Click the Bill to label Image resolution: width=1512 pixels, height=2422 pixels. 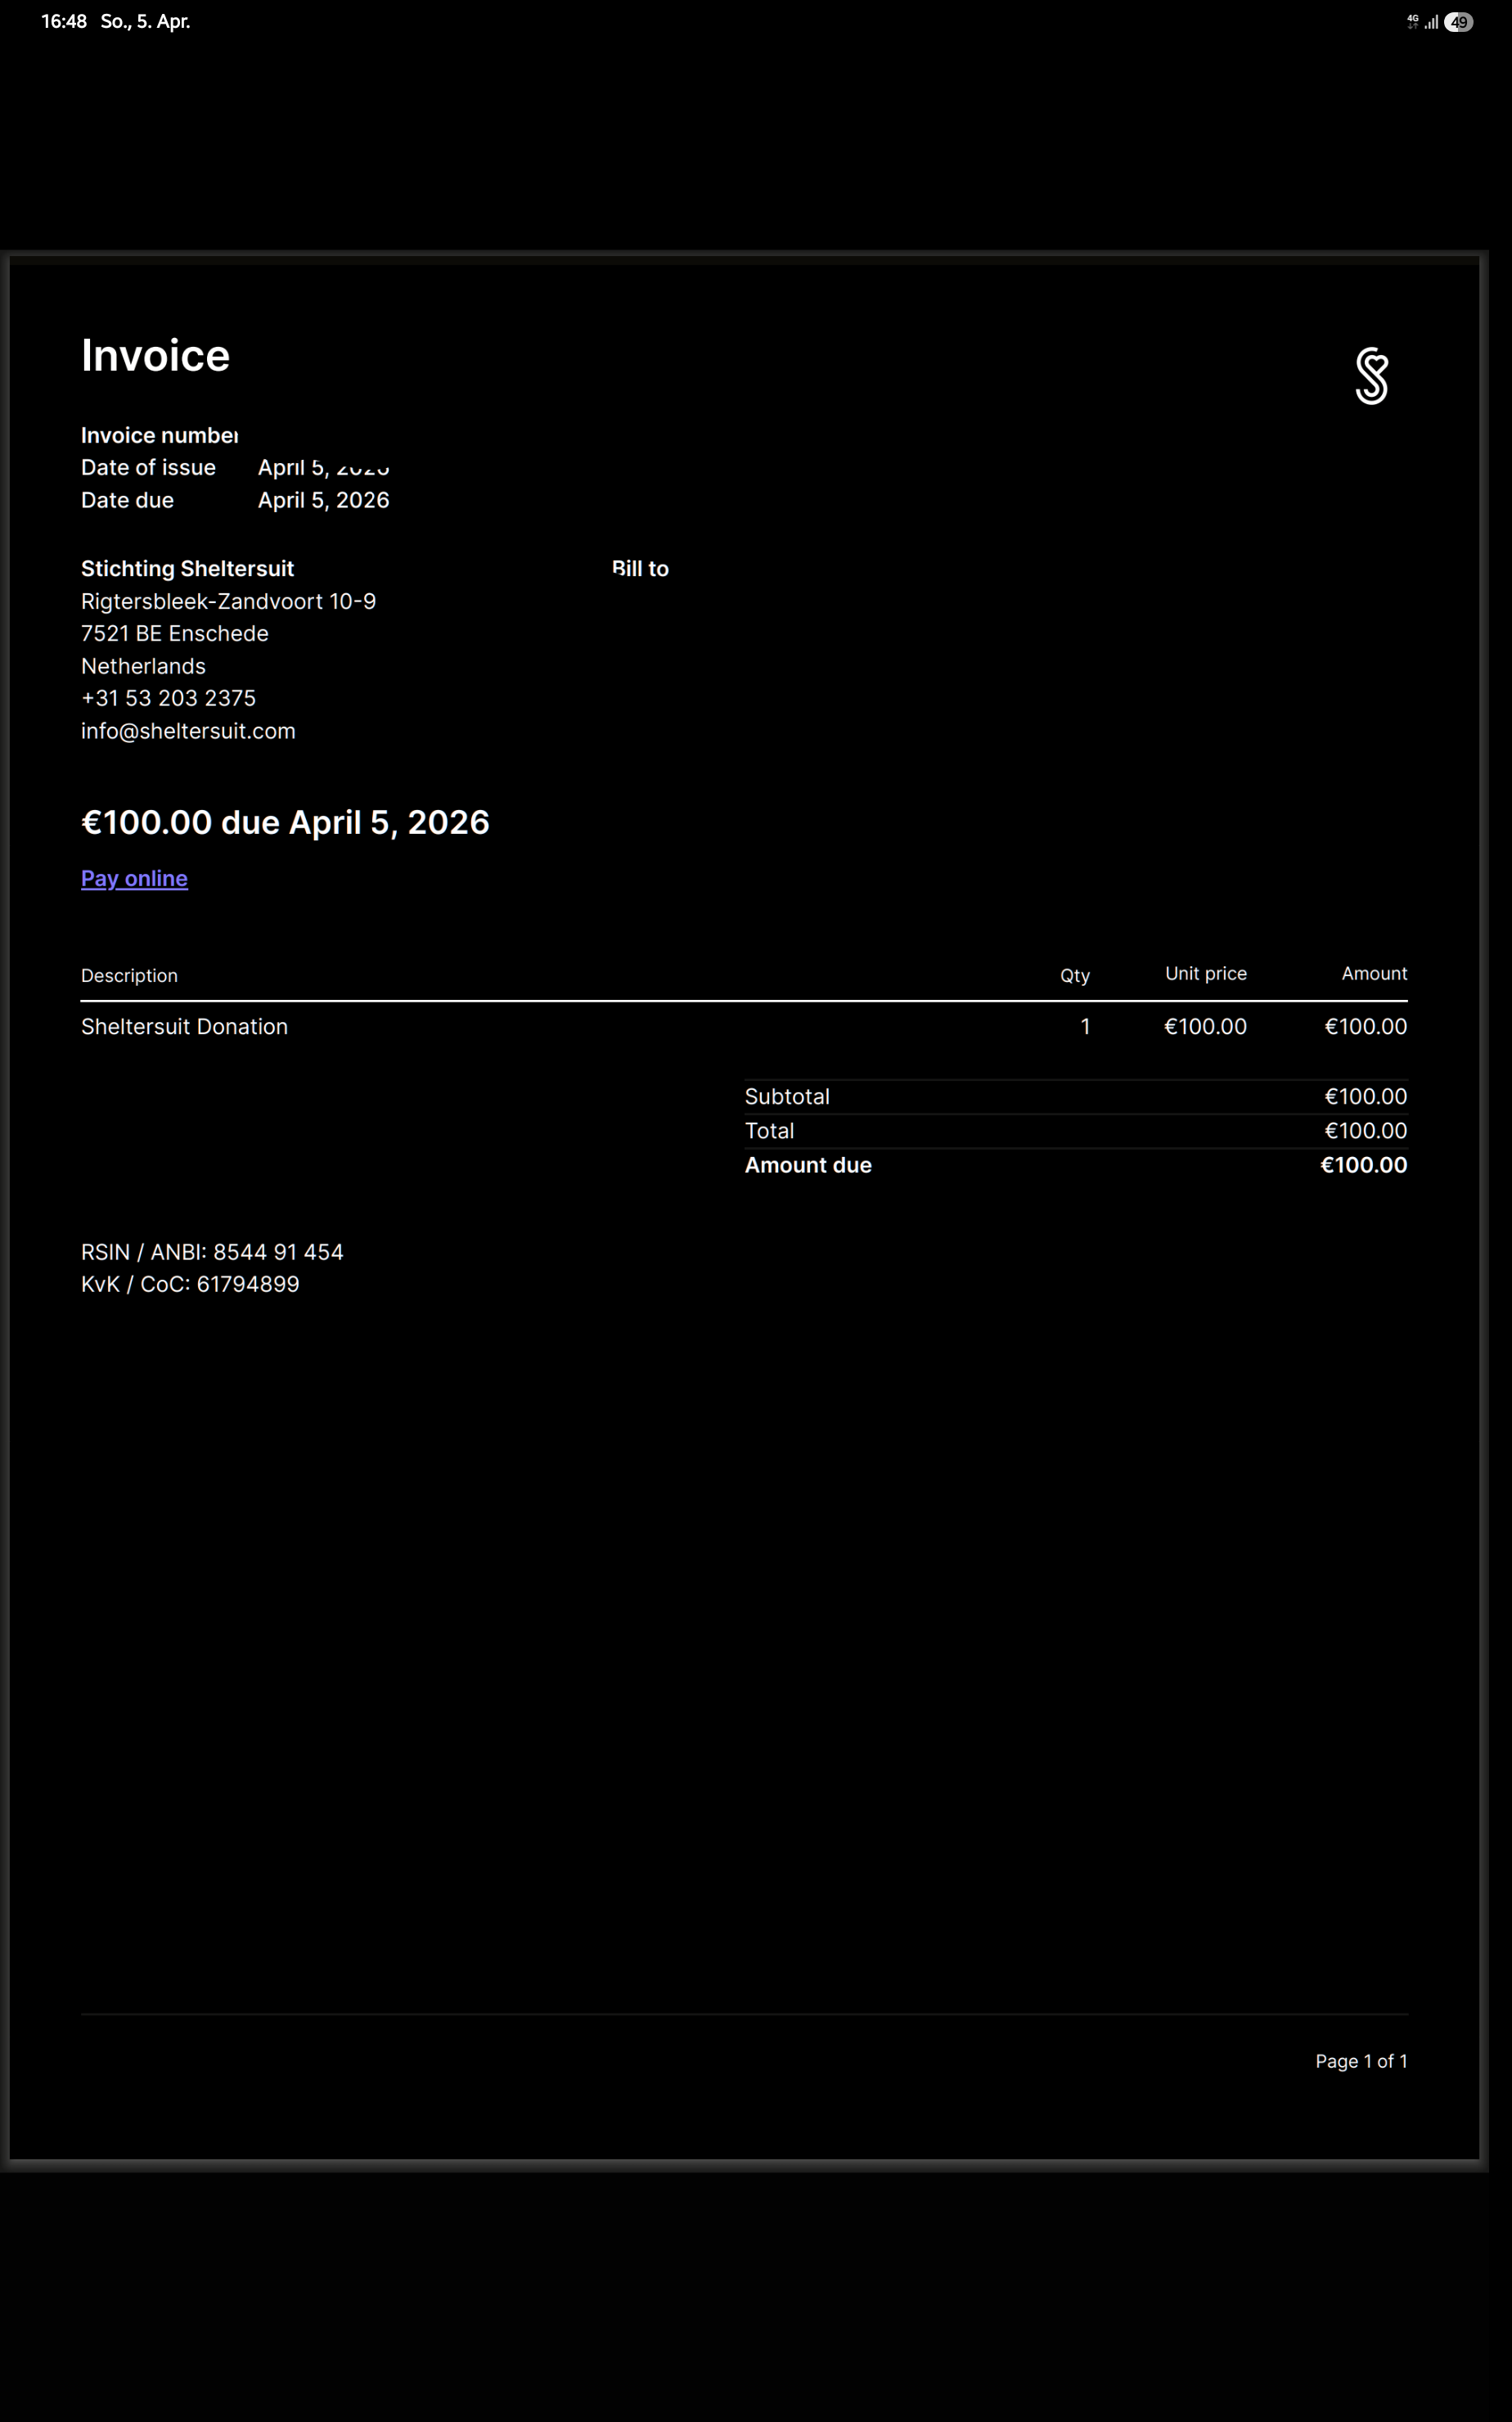coord(640,569)
